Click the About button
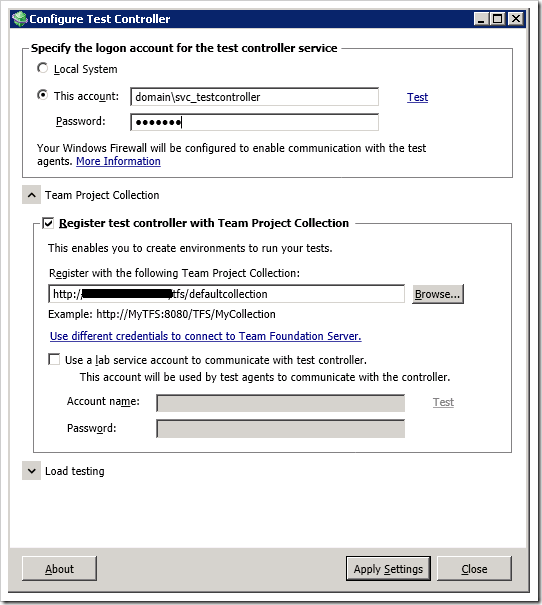 59,569
